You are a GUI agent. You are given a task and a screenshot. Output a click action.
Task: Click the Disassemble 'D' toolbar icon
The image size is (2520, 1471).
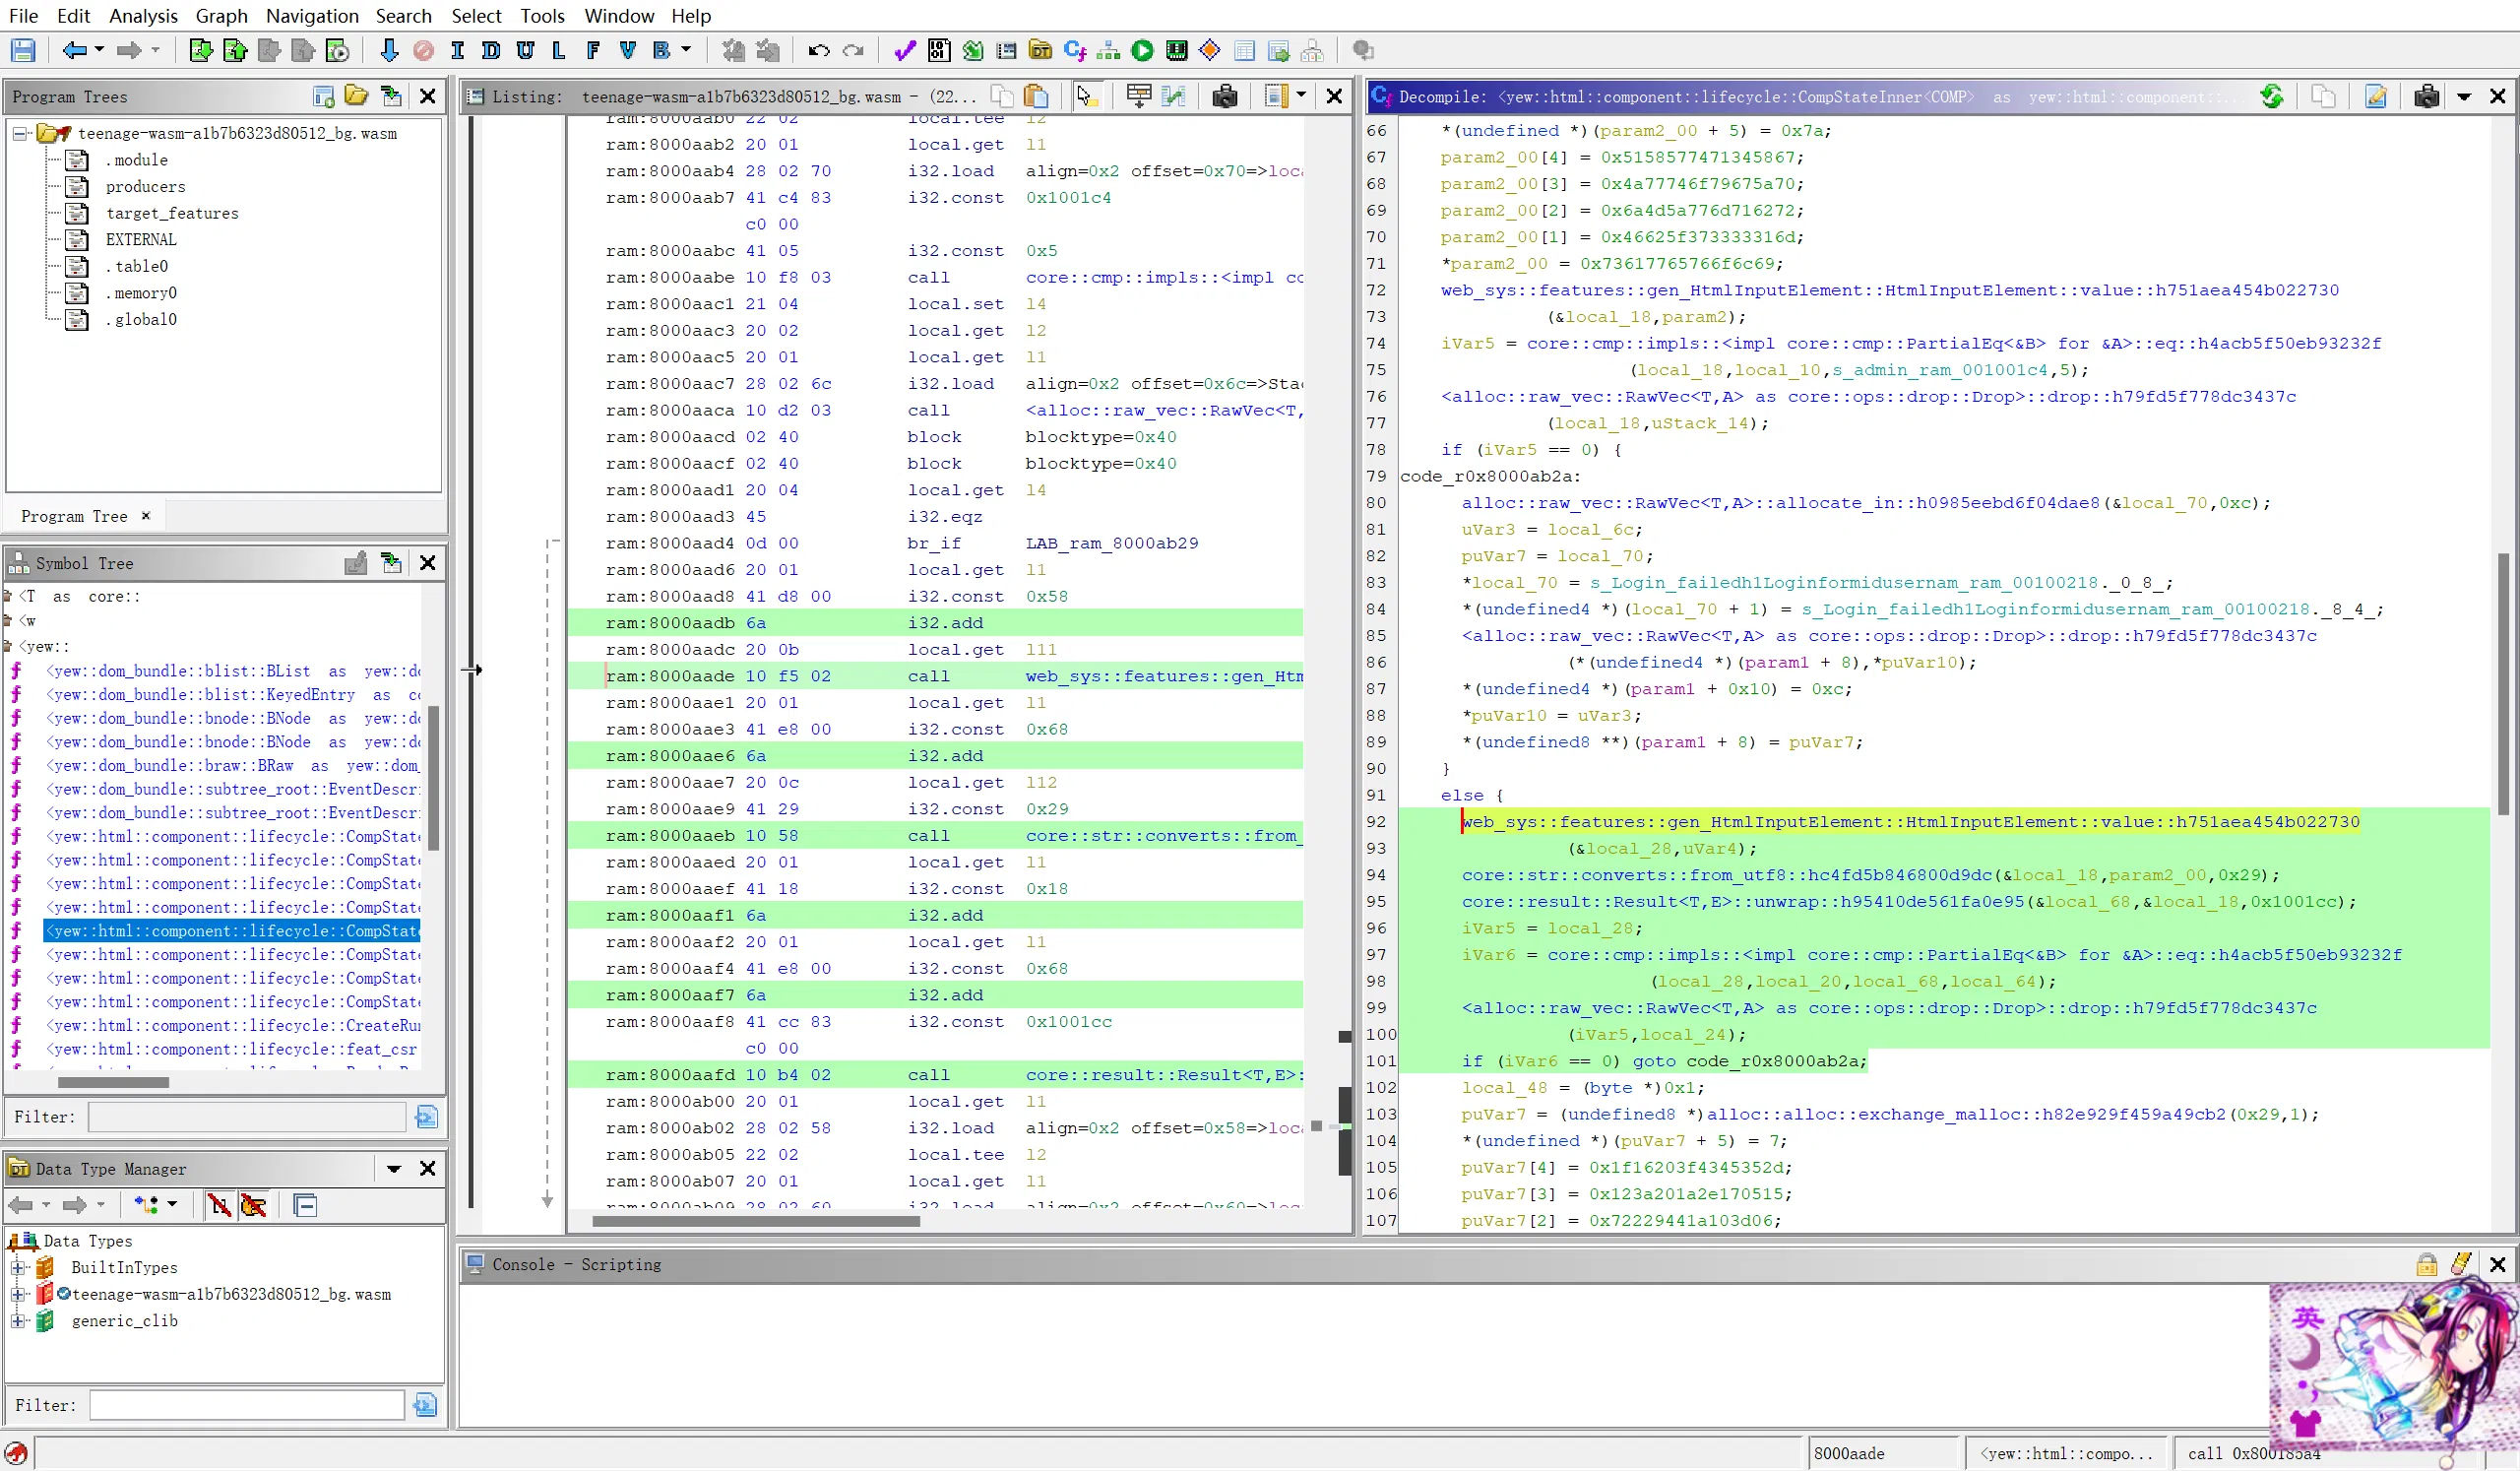[x=491, y=50]
